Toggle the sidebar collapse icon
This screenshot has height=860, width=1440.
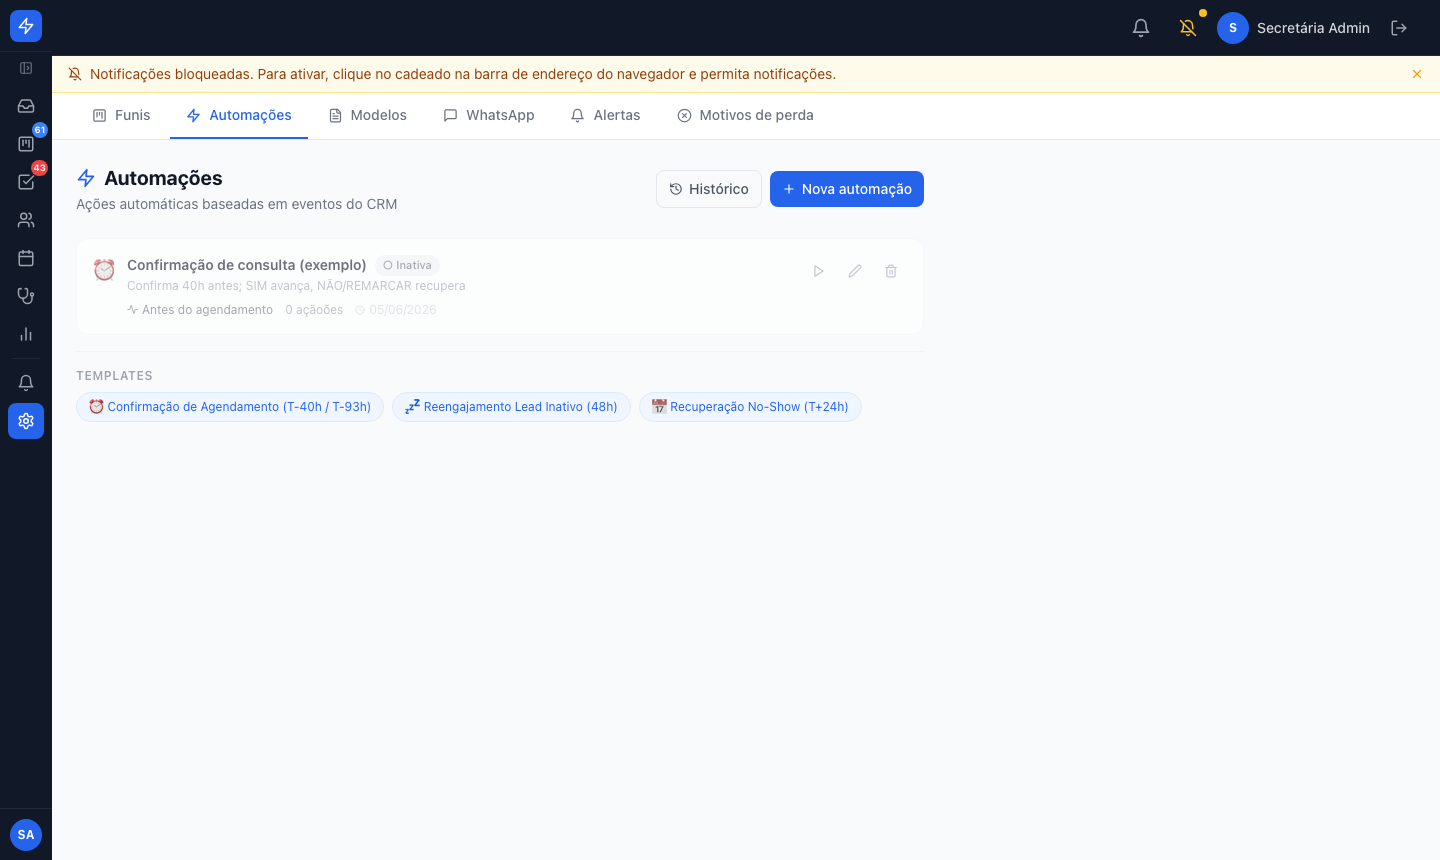point(26,68)
